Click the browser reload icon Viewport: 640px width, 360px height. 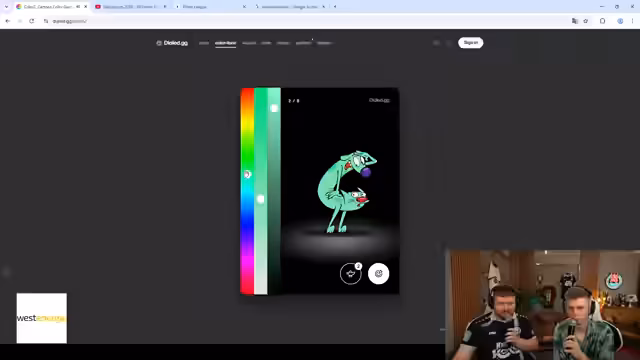(31, 21)
